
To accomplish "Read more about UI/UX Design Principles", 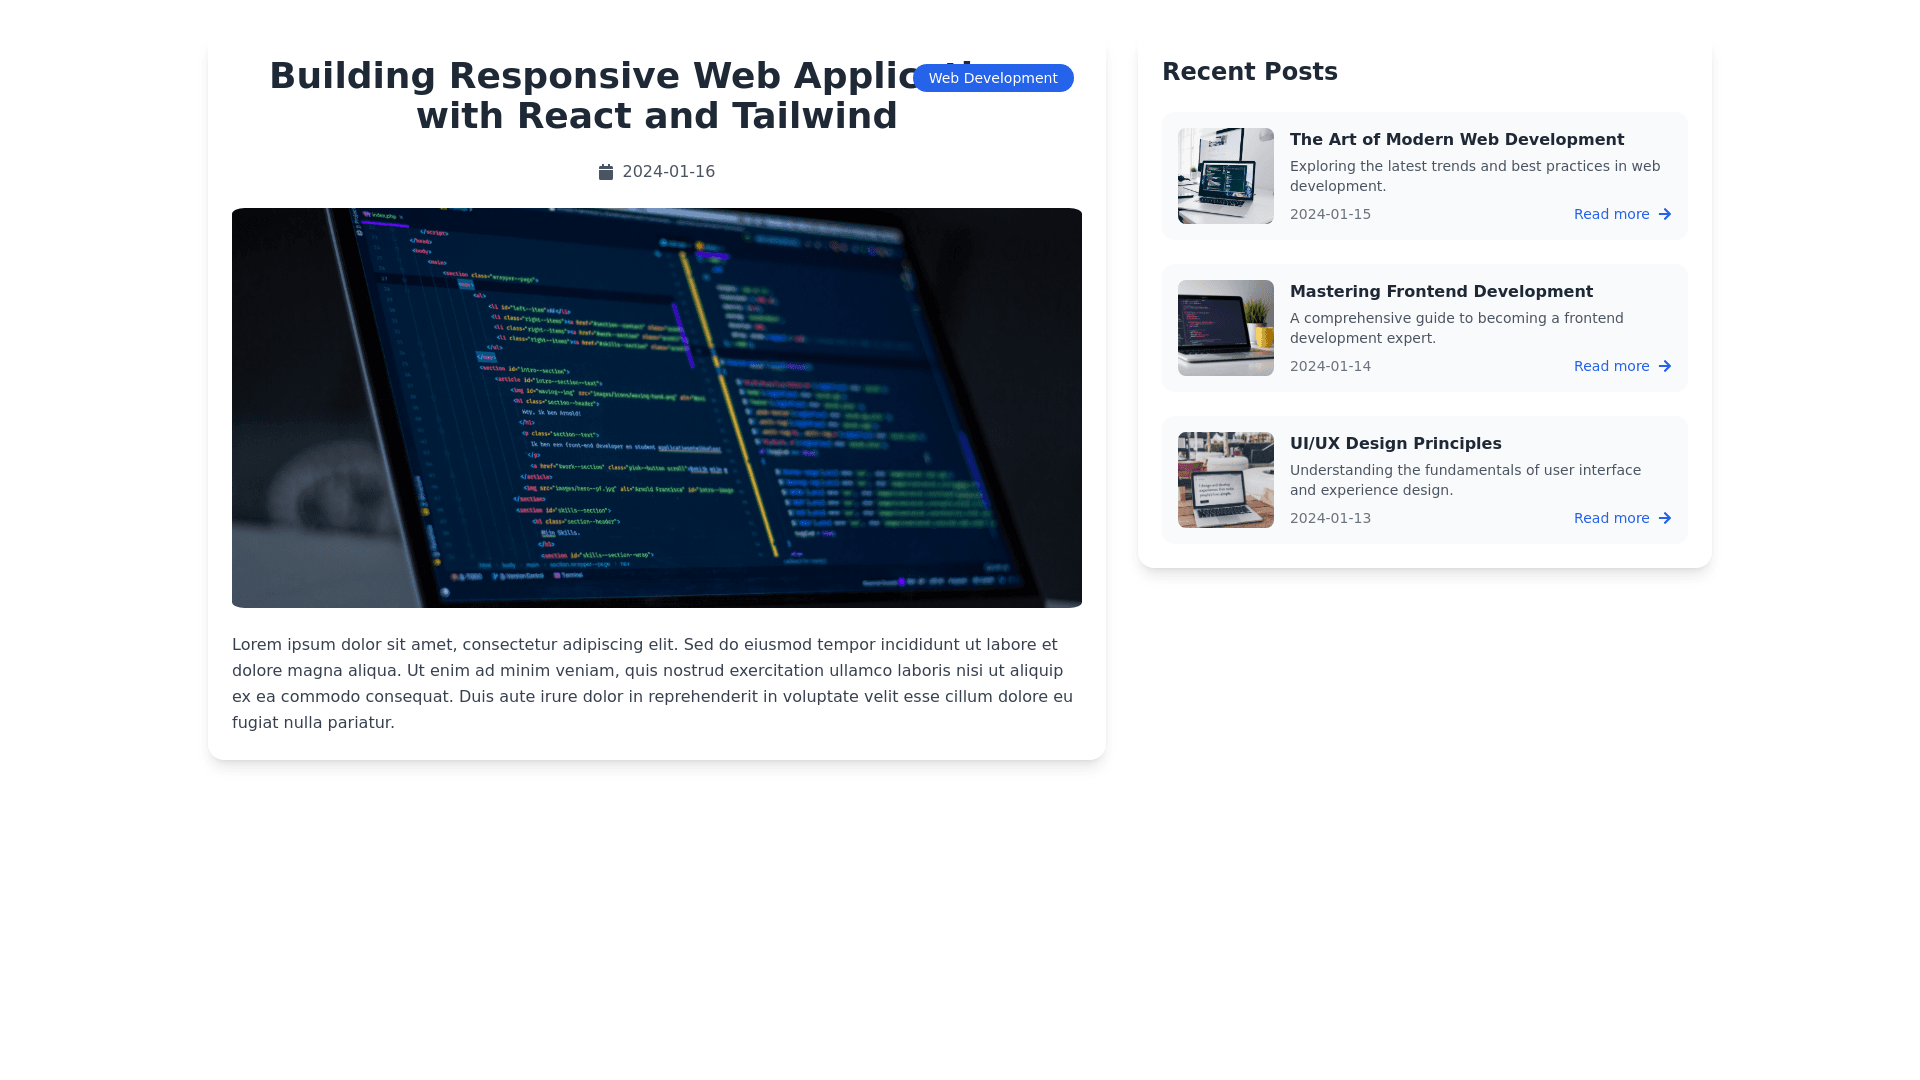I will coord(1611,518).
